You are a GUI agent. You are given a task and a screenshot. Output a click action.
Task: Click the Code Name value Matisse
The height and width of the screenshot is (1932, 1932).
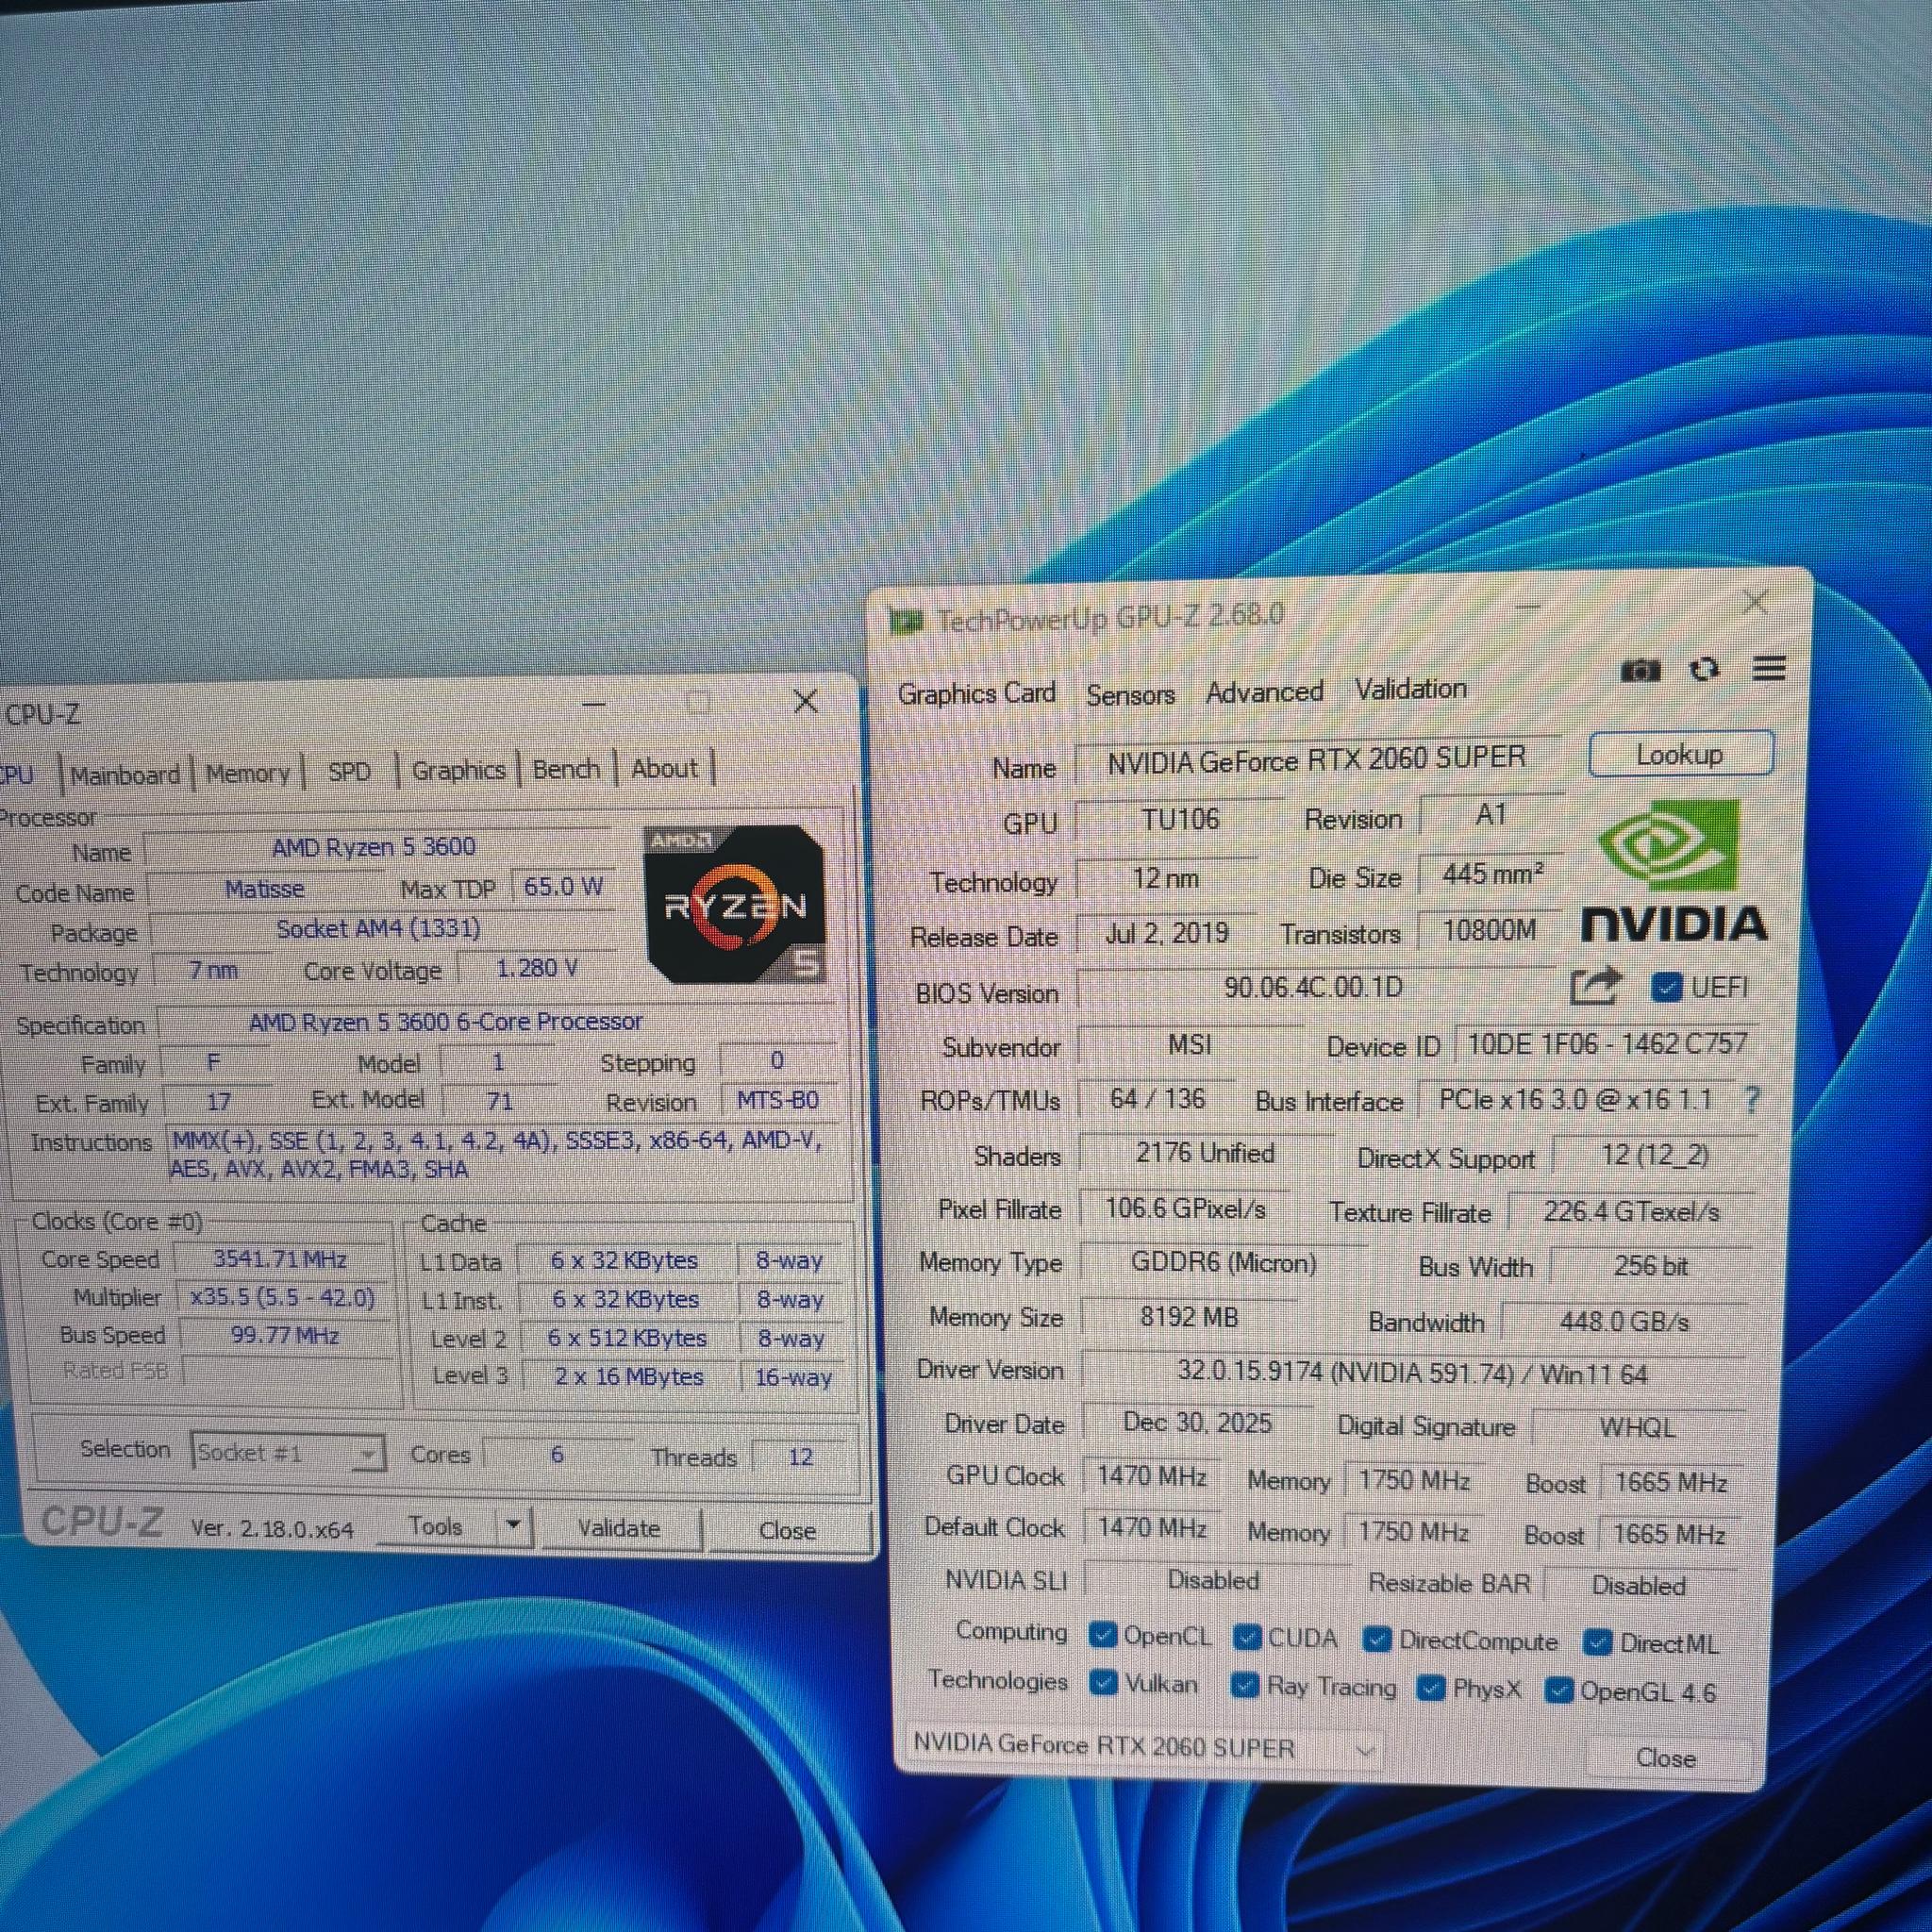pos(264,889)
